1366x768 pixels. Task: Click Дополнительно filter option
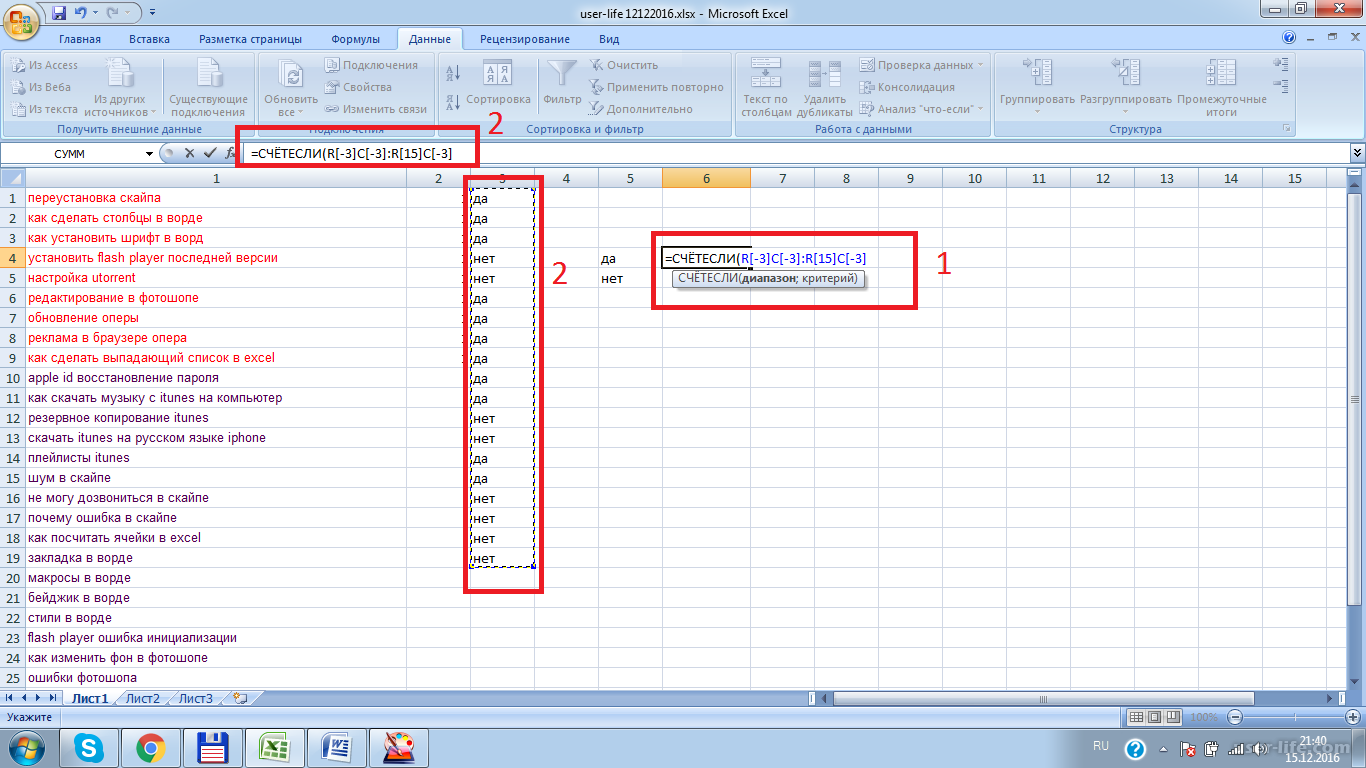641,109
